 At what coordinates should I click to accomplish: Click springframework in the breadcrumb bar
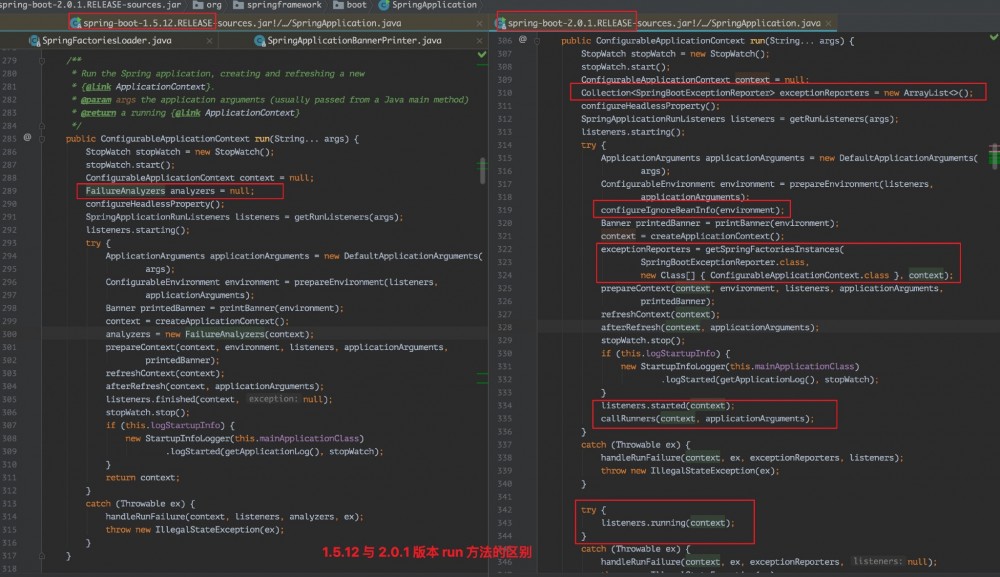(283, 5)
